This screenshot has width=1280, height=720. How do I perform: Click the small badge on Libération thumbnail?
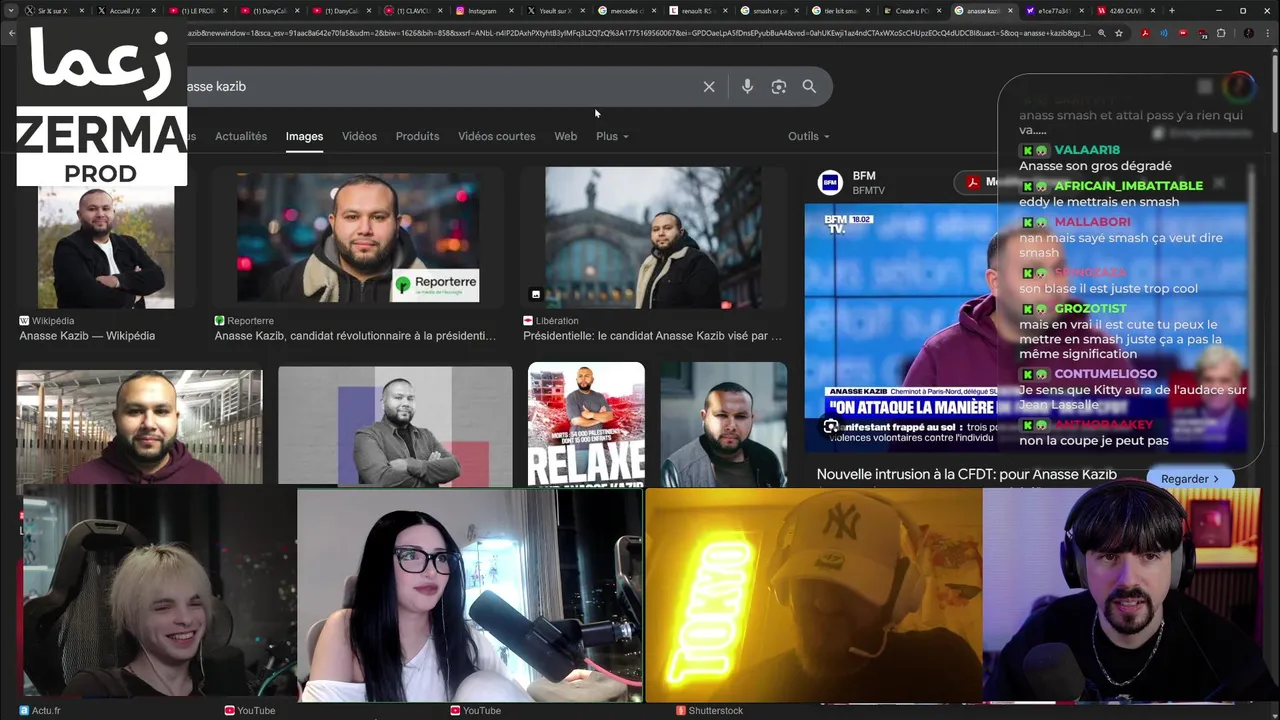click(536, 294)
